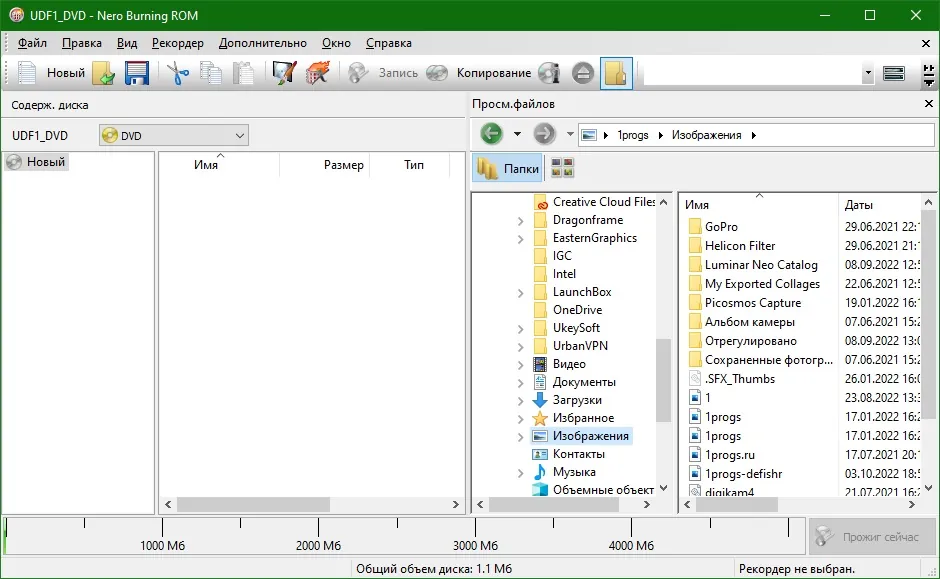Select the Контакты item in the tree
The height and width of the screenshot is (579, 940).
[x=579, y=454]
